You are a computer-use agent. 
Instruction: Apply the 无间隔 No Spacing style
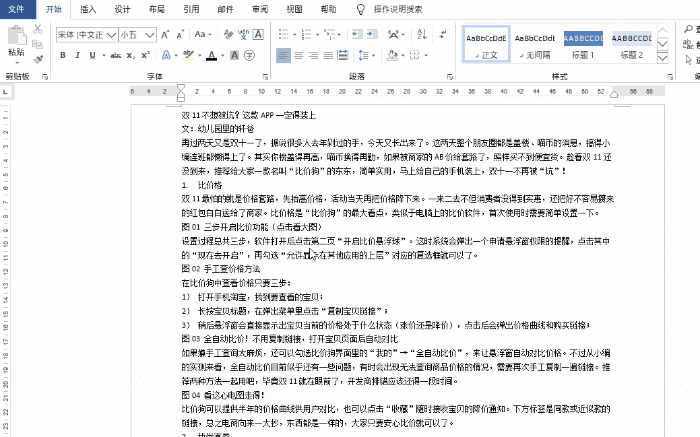535,44
